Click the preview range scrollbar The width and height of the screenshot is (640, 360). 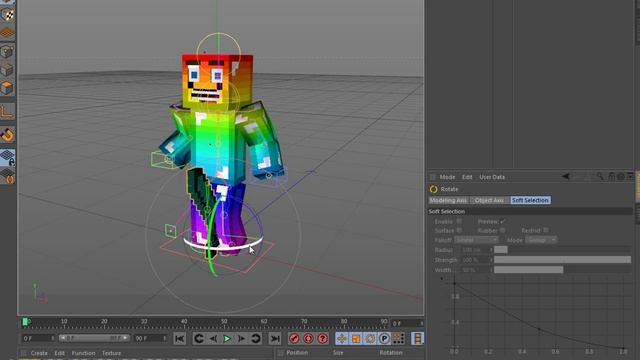click(94, 338)
